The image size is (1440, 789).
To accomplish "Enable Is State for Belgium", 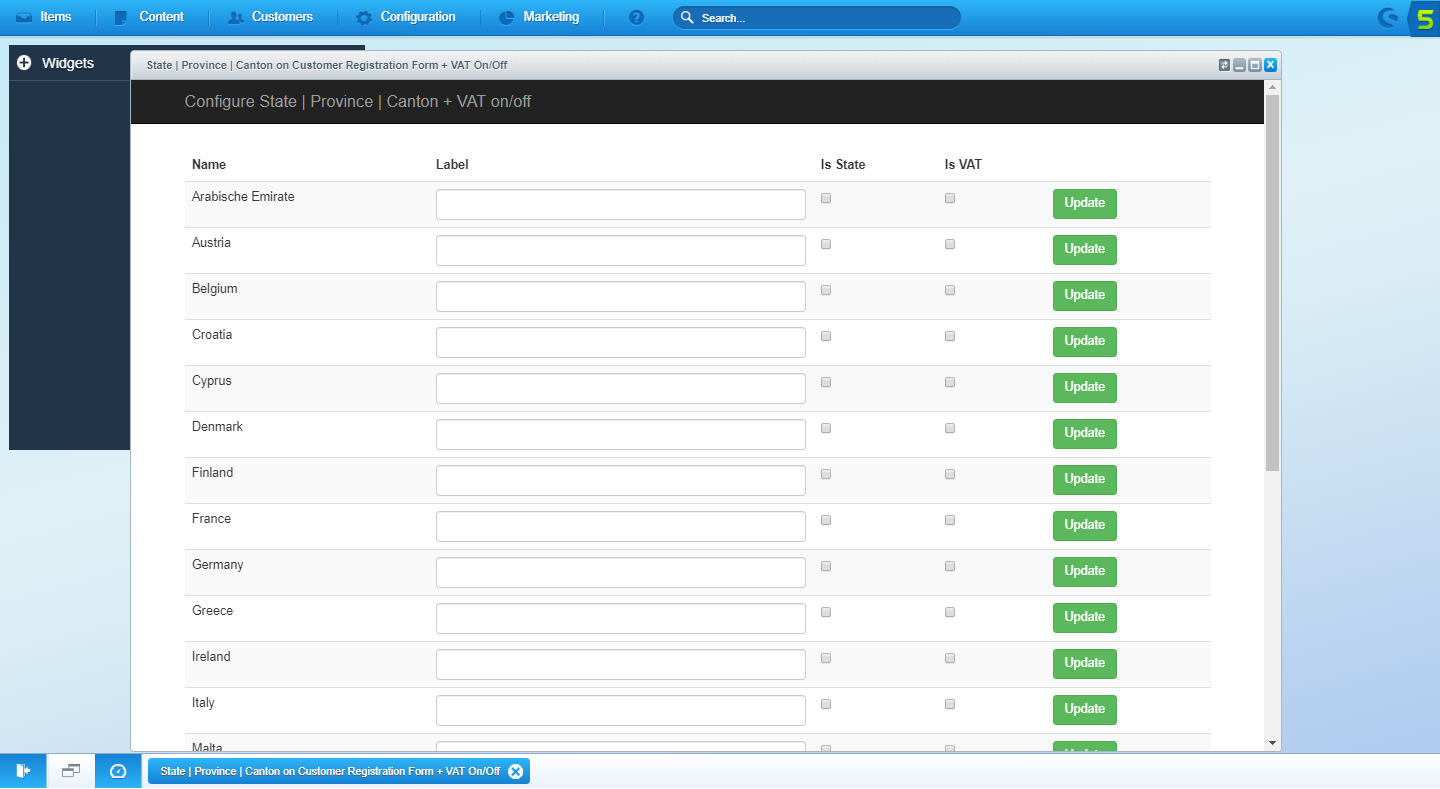I will tap(826, 290).
